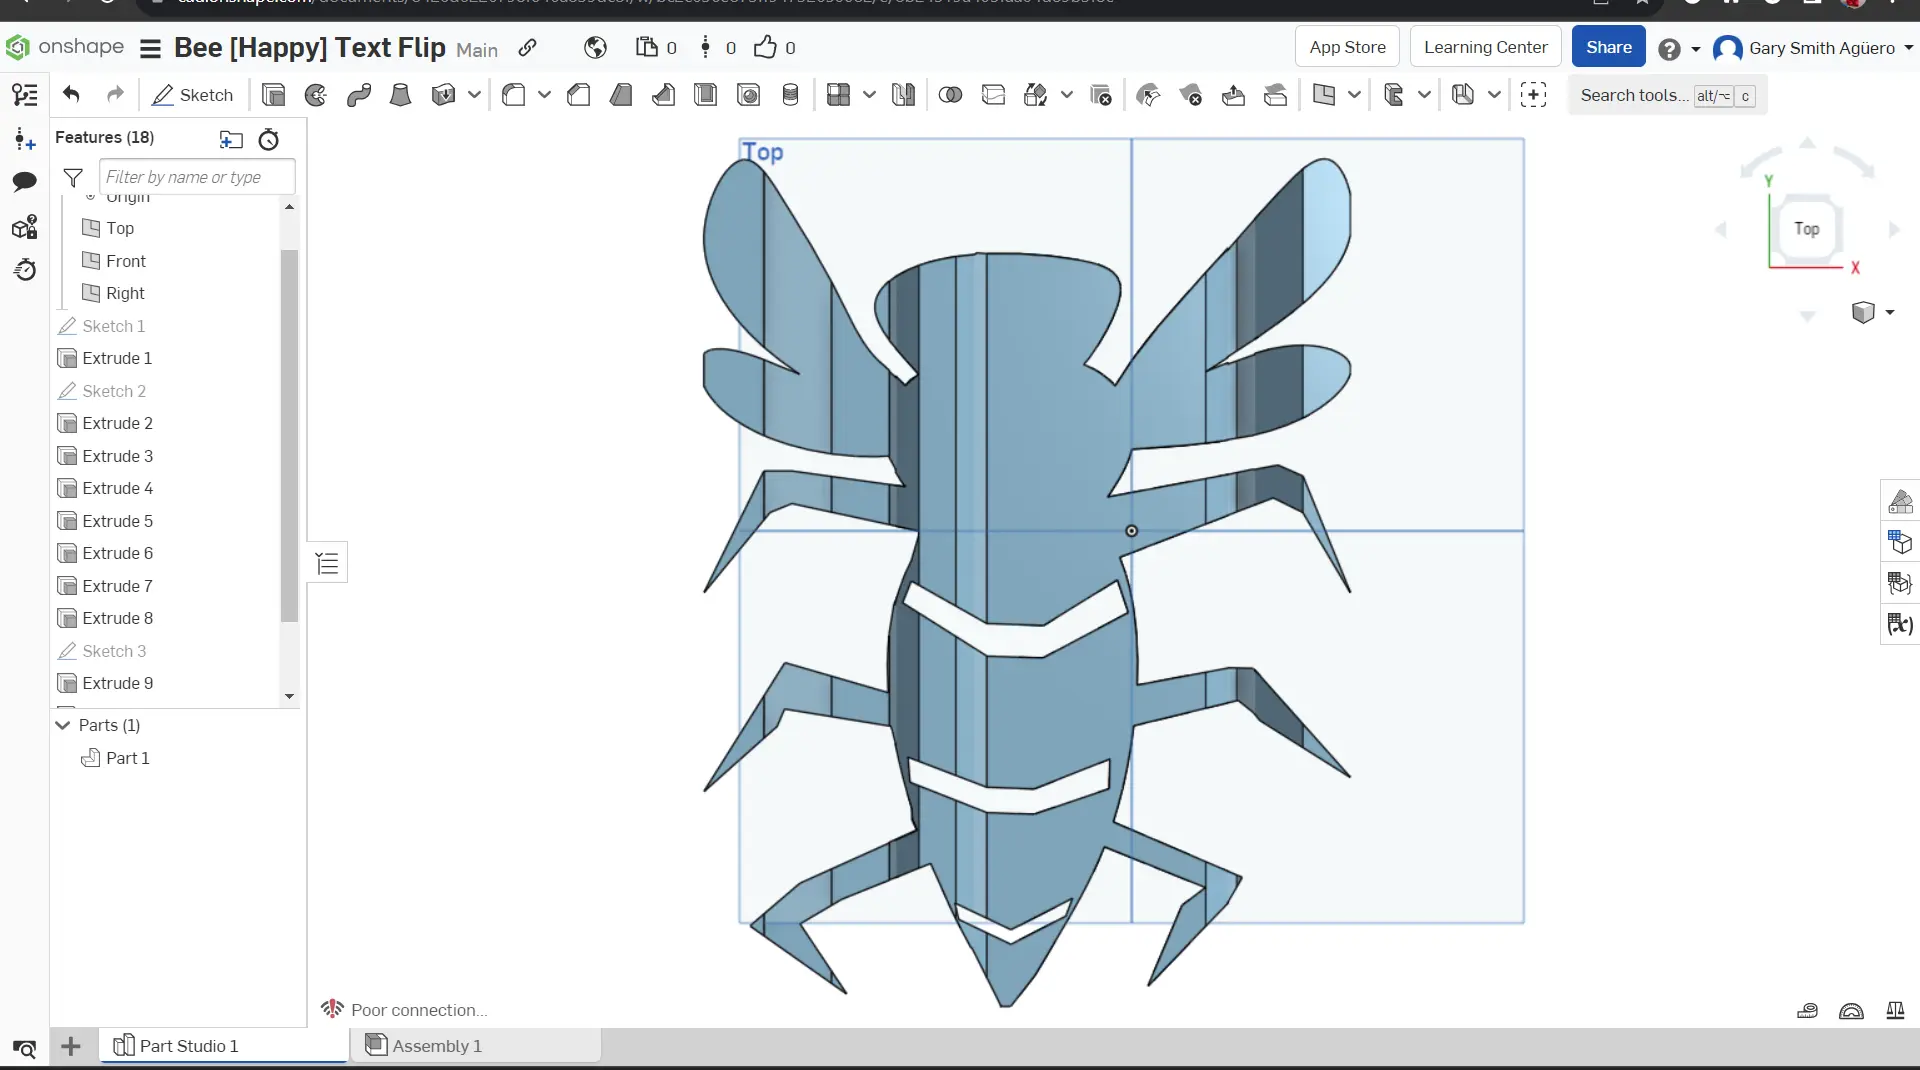Open the Configurations panel
1920x1070 pixels.
point(1899,543)
